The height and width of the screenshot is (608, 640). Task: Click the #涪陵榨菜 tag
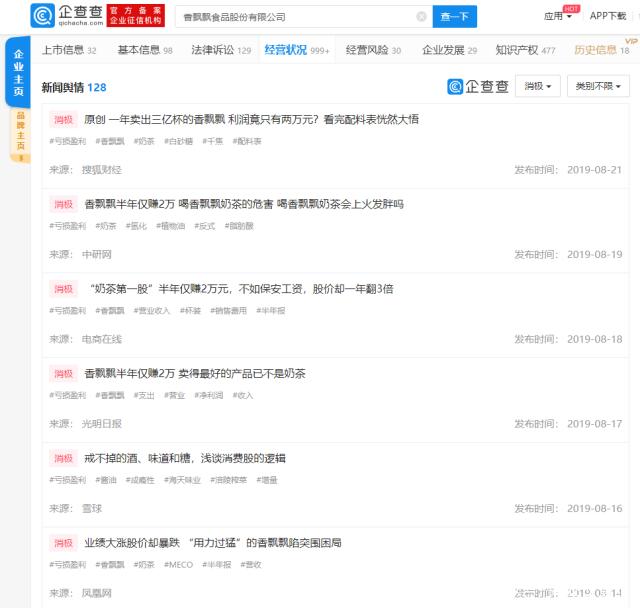229,480
